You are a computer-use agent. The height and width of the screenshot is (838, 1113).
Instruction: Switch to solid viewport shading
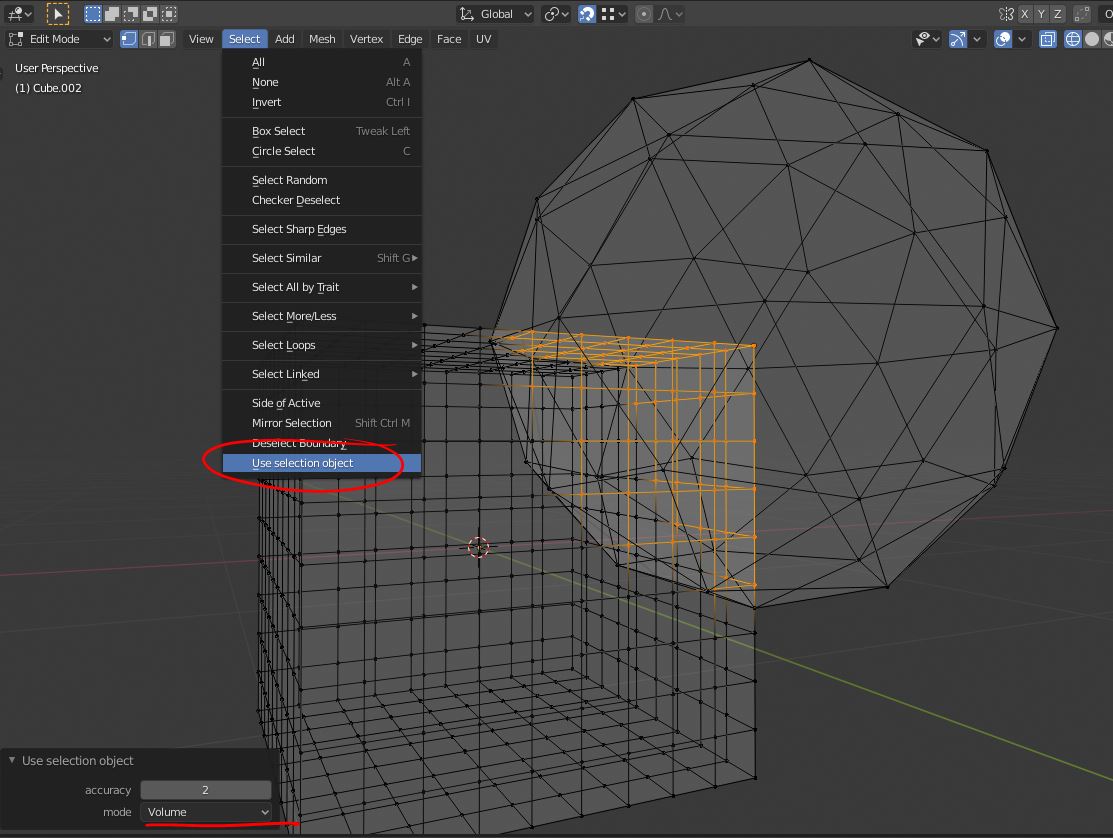(1092, 39)
